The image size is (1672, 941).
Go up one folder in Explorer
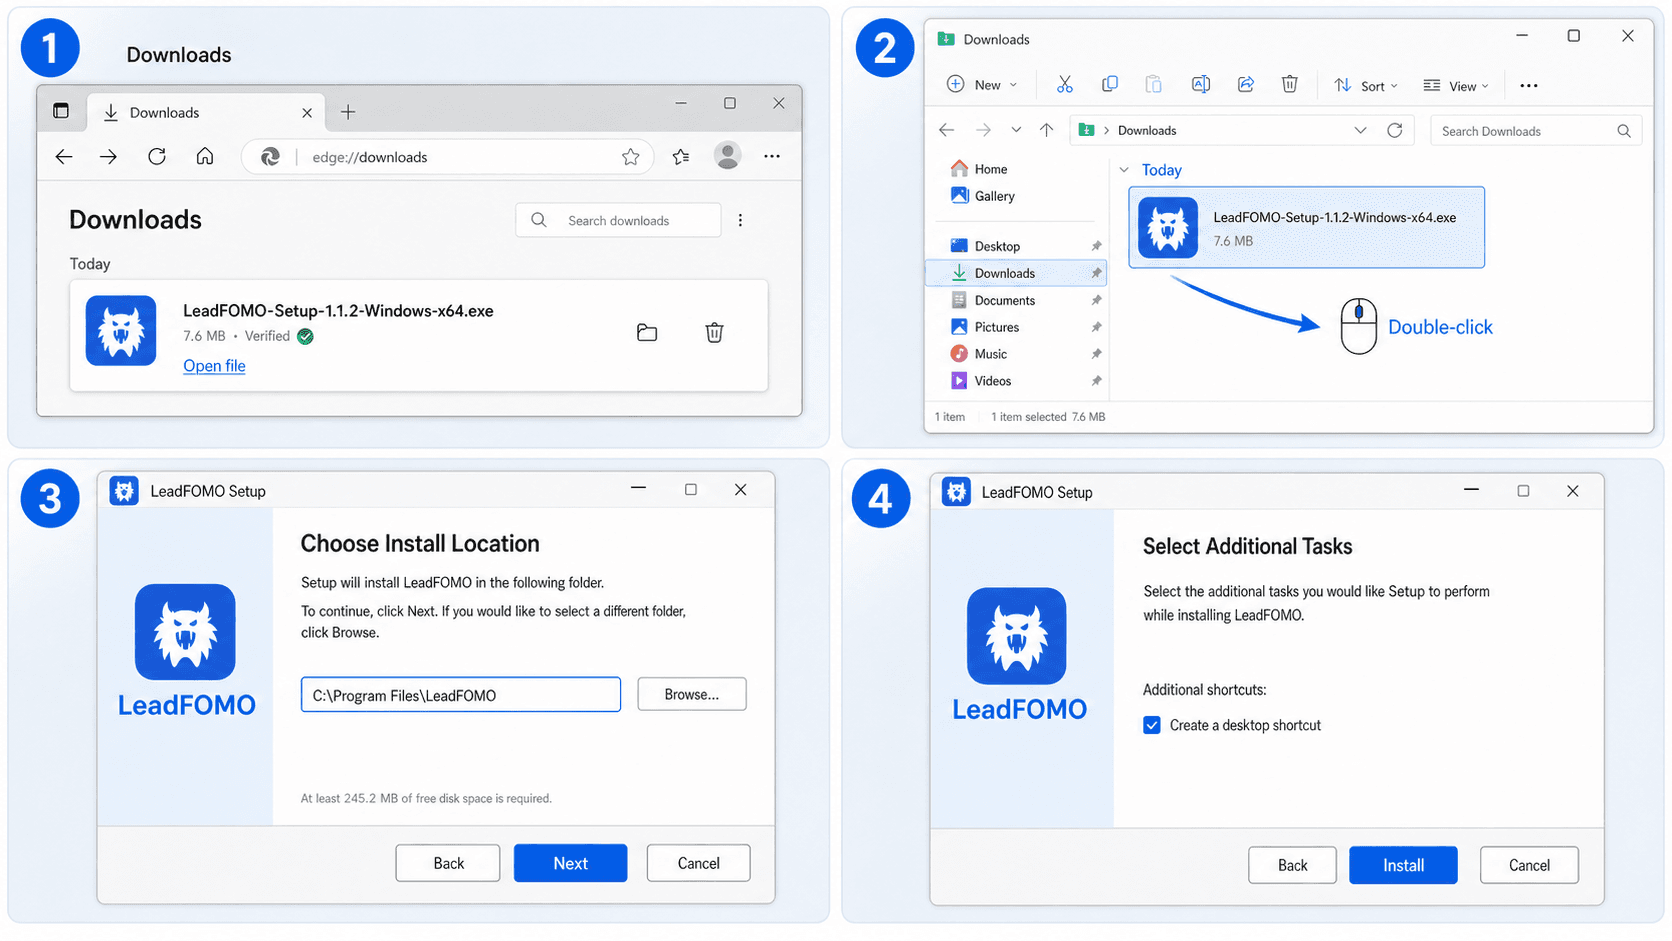pyautogui.click(x=1047, y=130)
